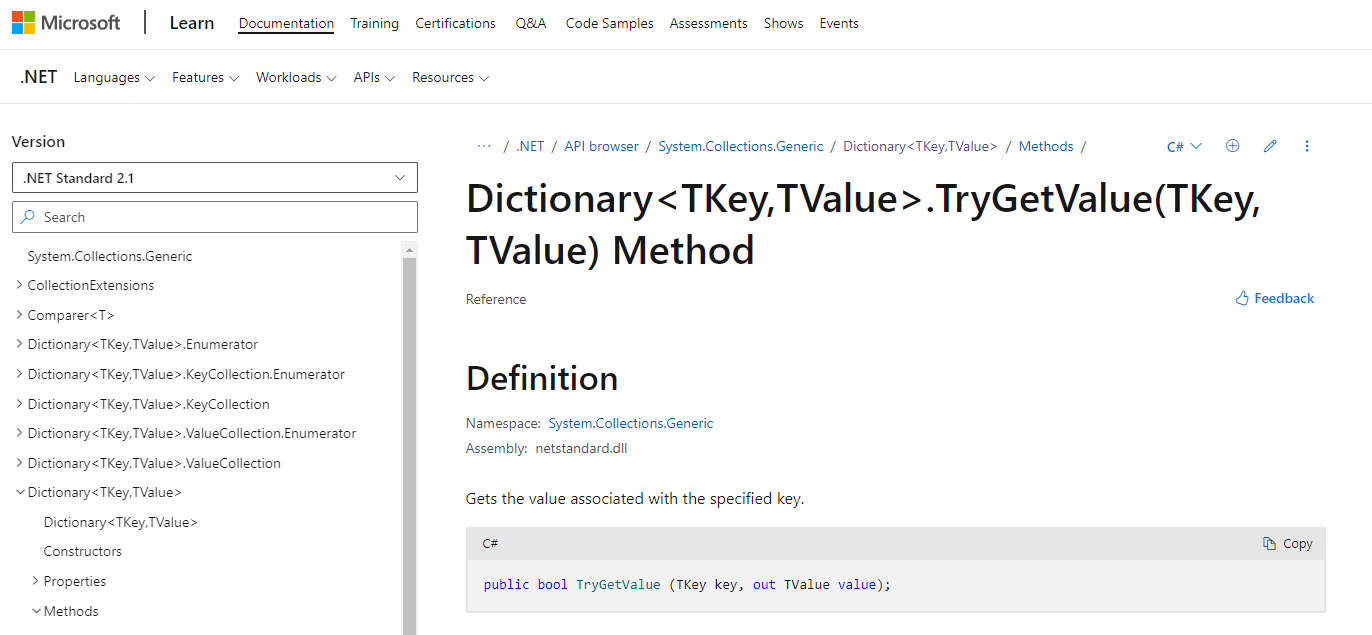1372x635 pixels.
Task: Click the Microsoft logo
Action: [x=66, y=23]
